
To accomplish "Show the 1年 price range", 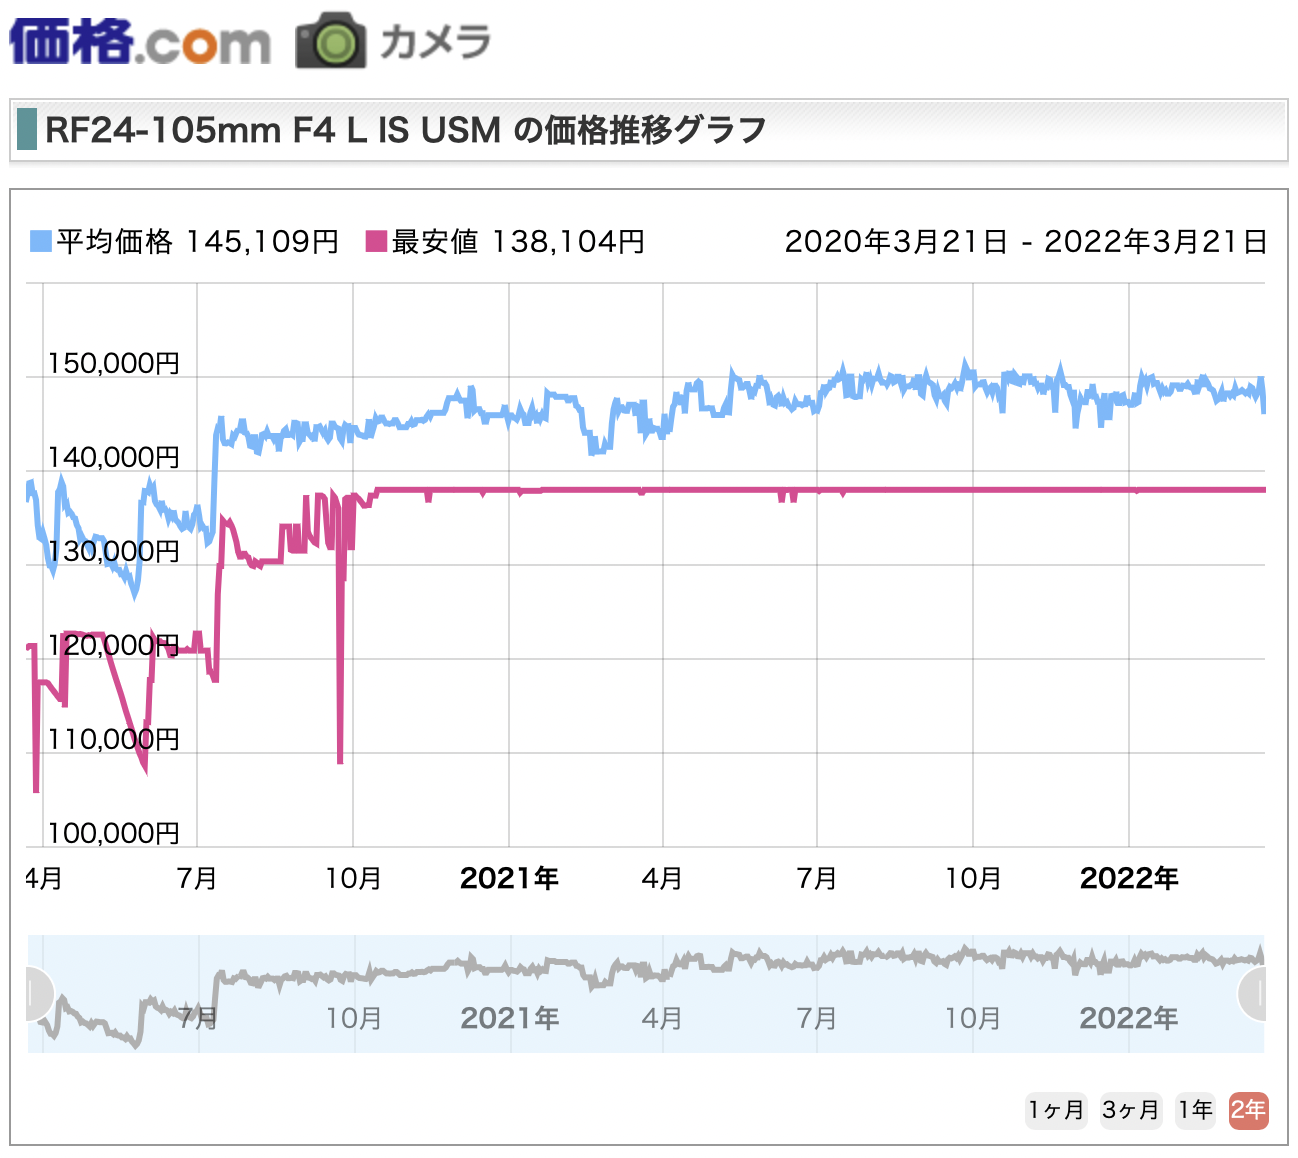I will [x=1195, y=1110].
